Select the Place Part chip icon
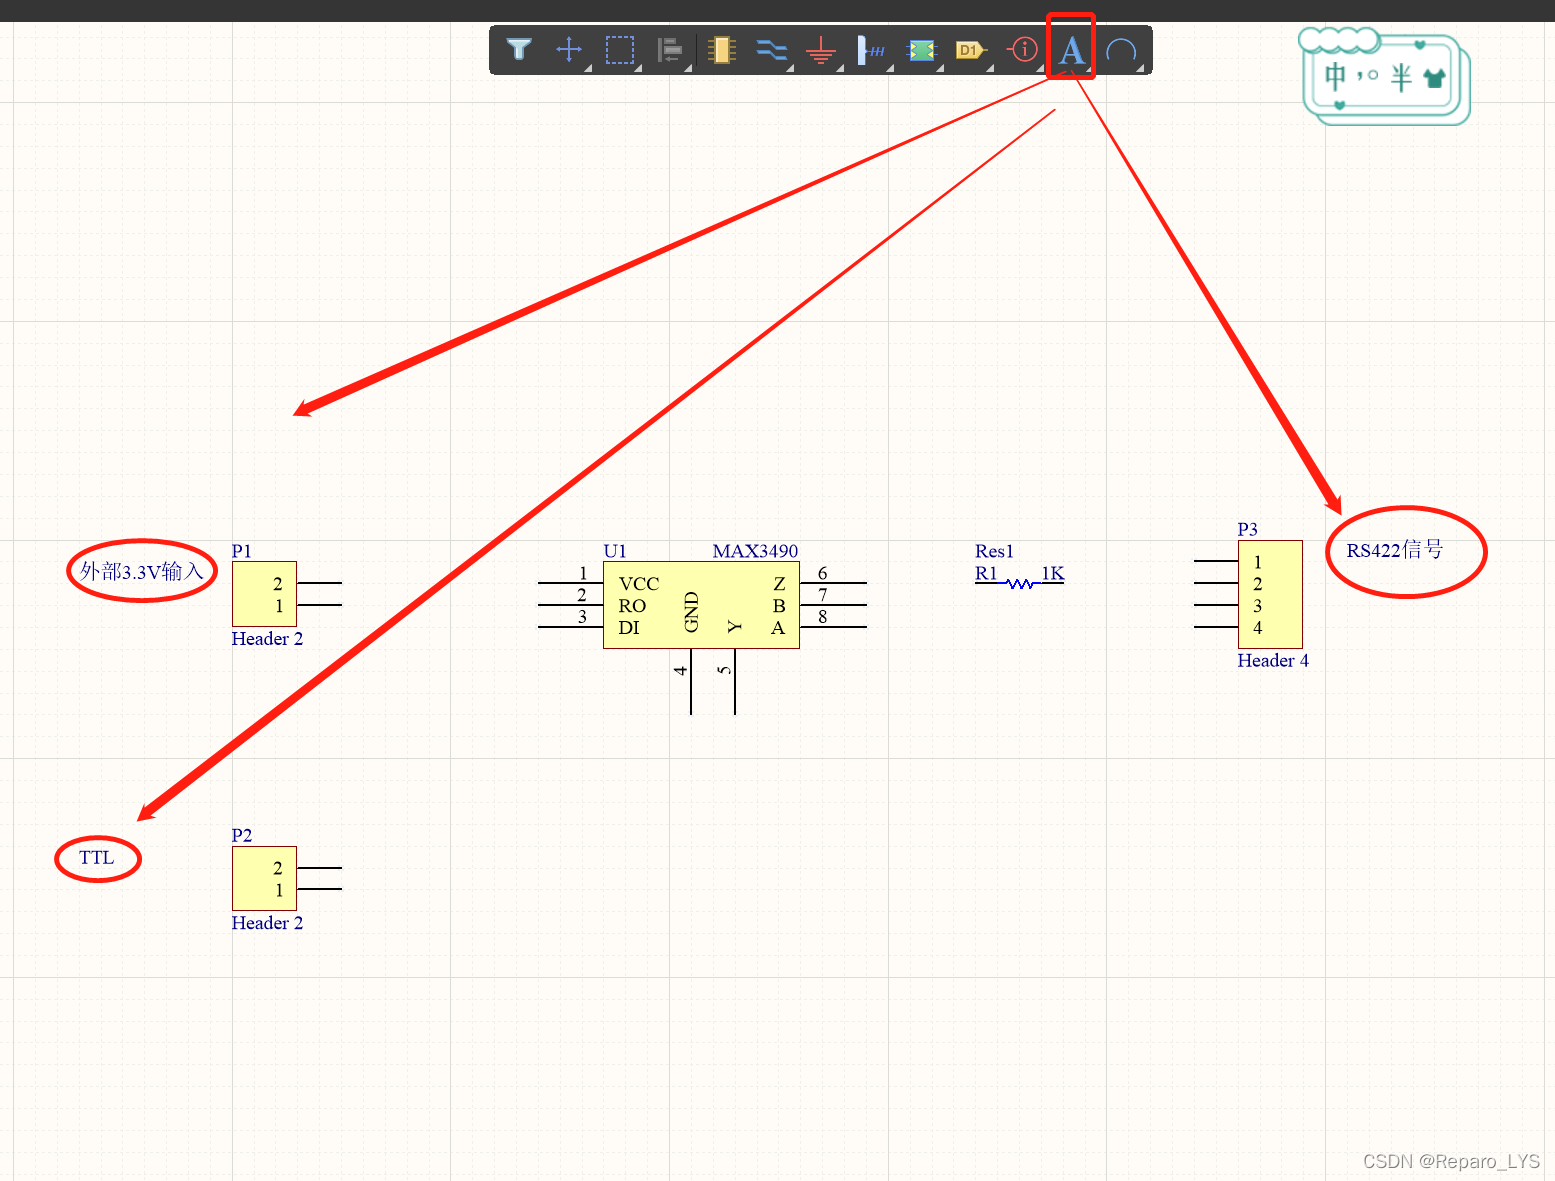The width and height of the screenshot is (1555, 1181). pyautogui.click(x=721, y=49)
